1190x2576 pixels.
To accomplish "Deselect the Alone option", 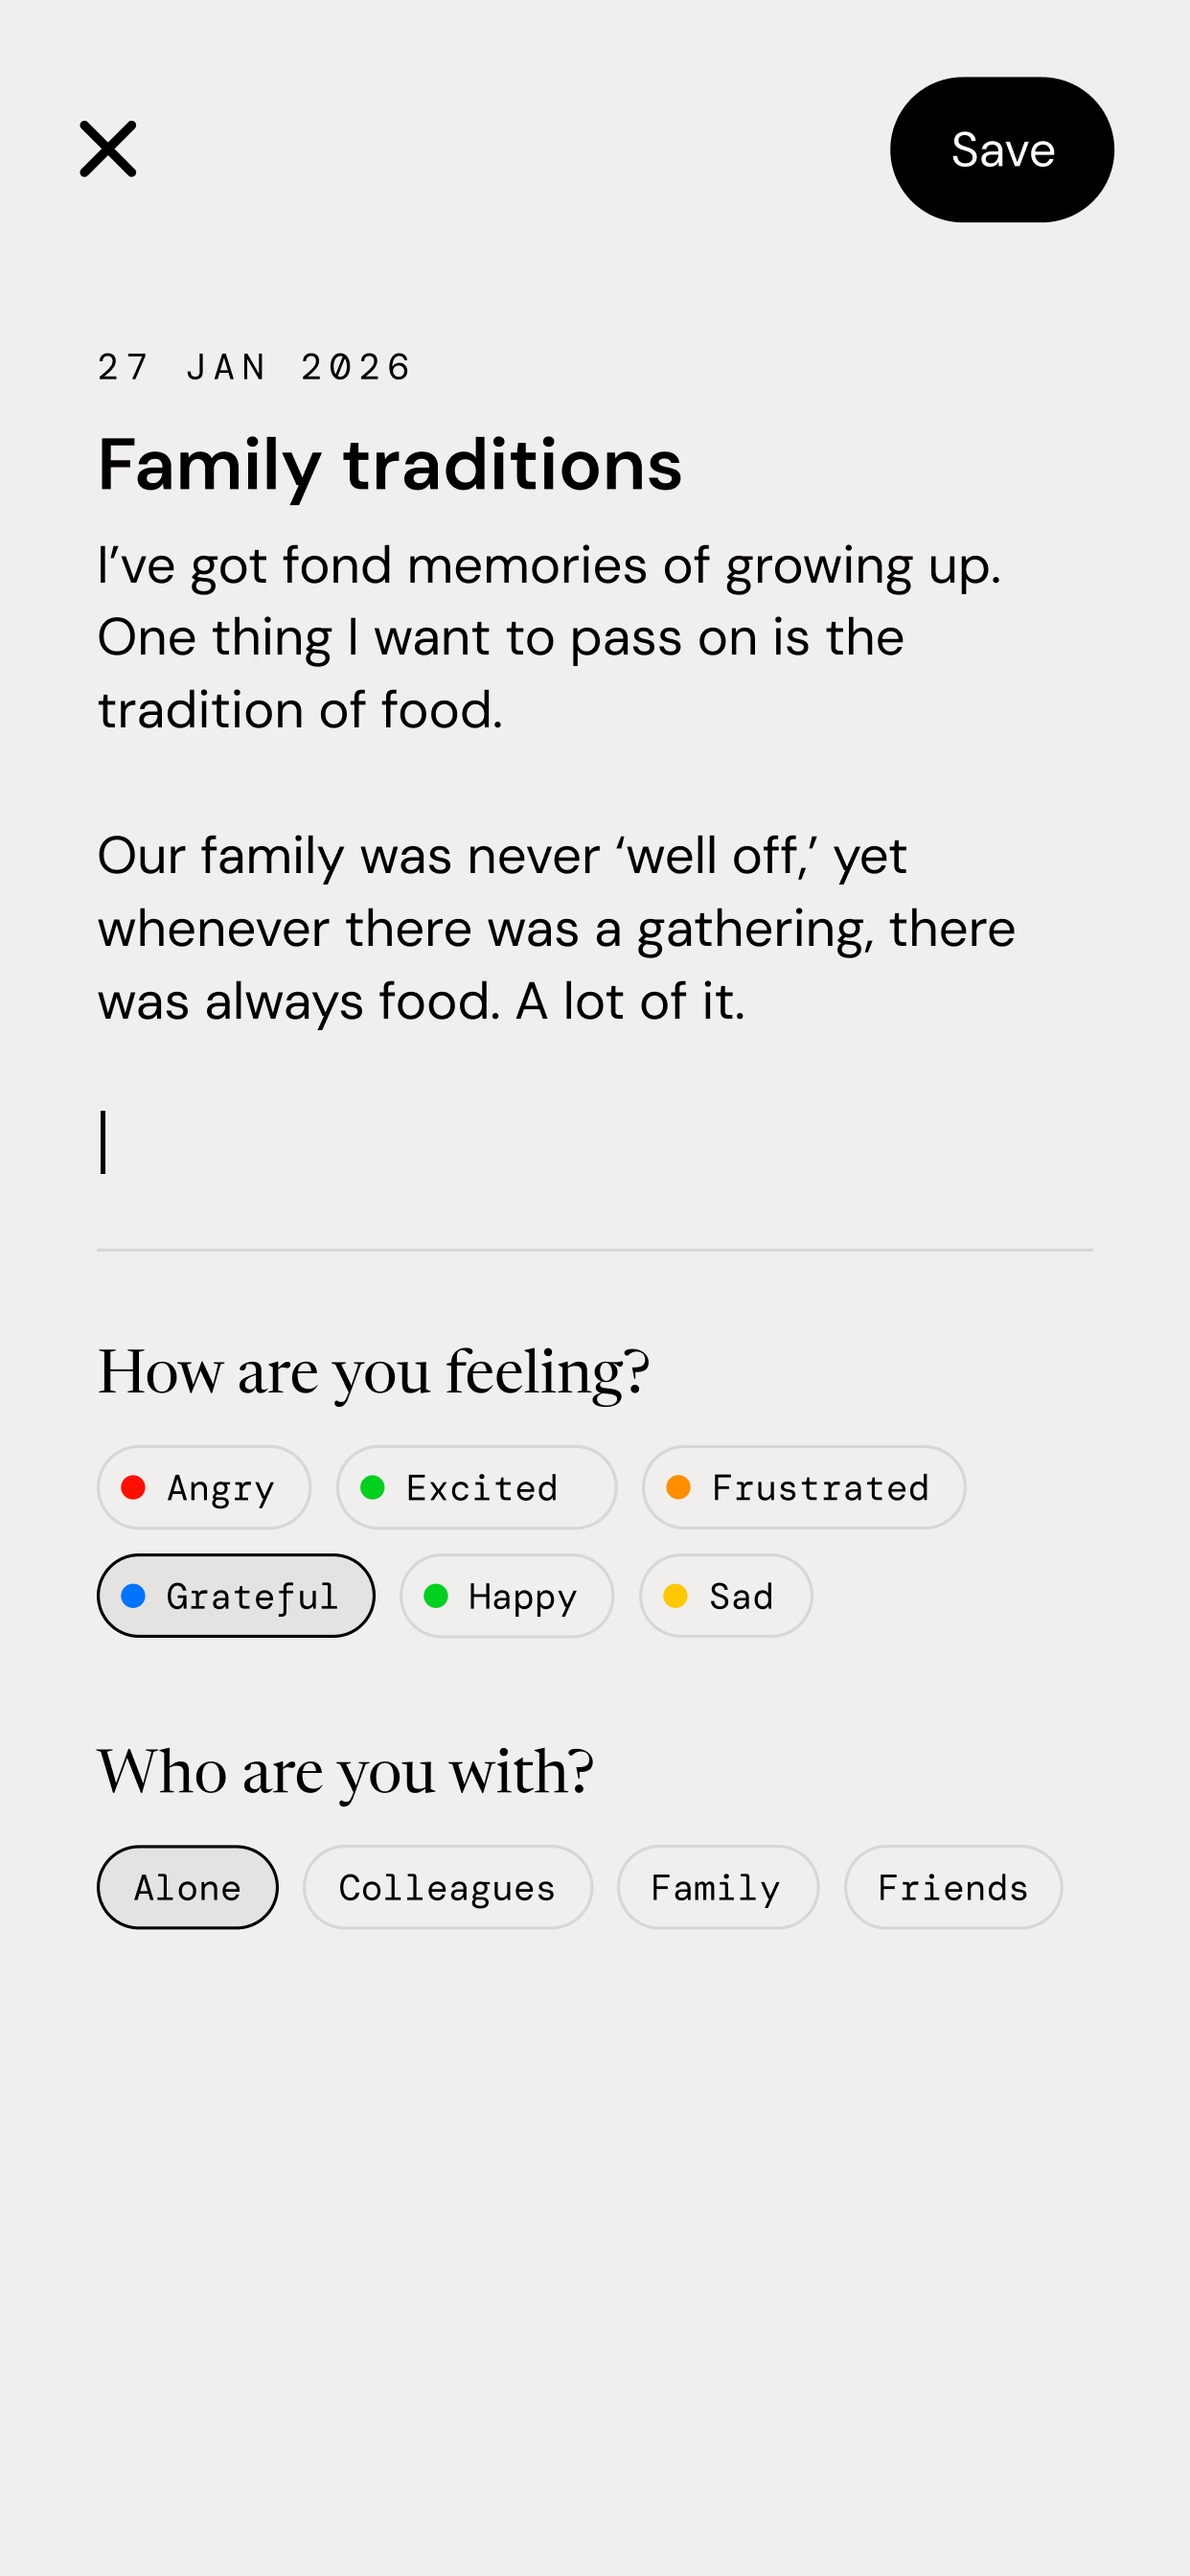I will (187, 1886).
